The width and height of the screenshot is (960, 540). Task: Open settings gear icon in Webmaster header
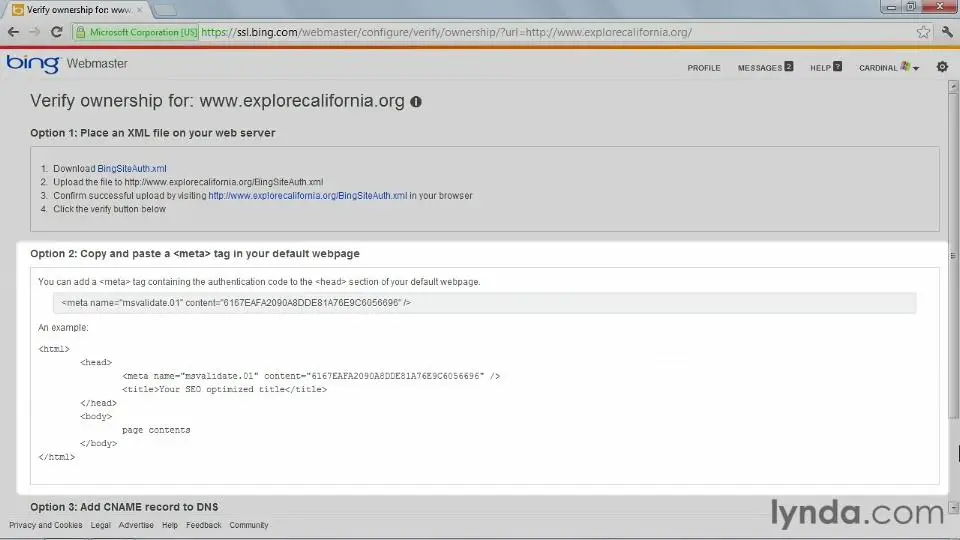[x=942, y=67]
